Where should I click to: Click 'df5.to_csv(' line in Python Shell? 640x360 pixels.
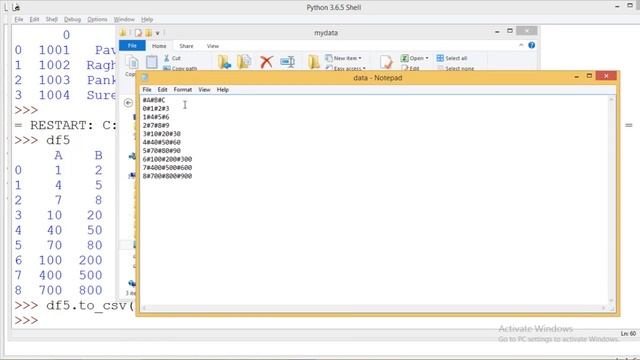(74, 305)
